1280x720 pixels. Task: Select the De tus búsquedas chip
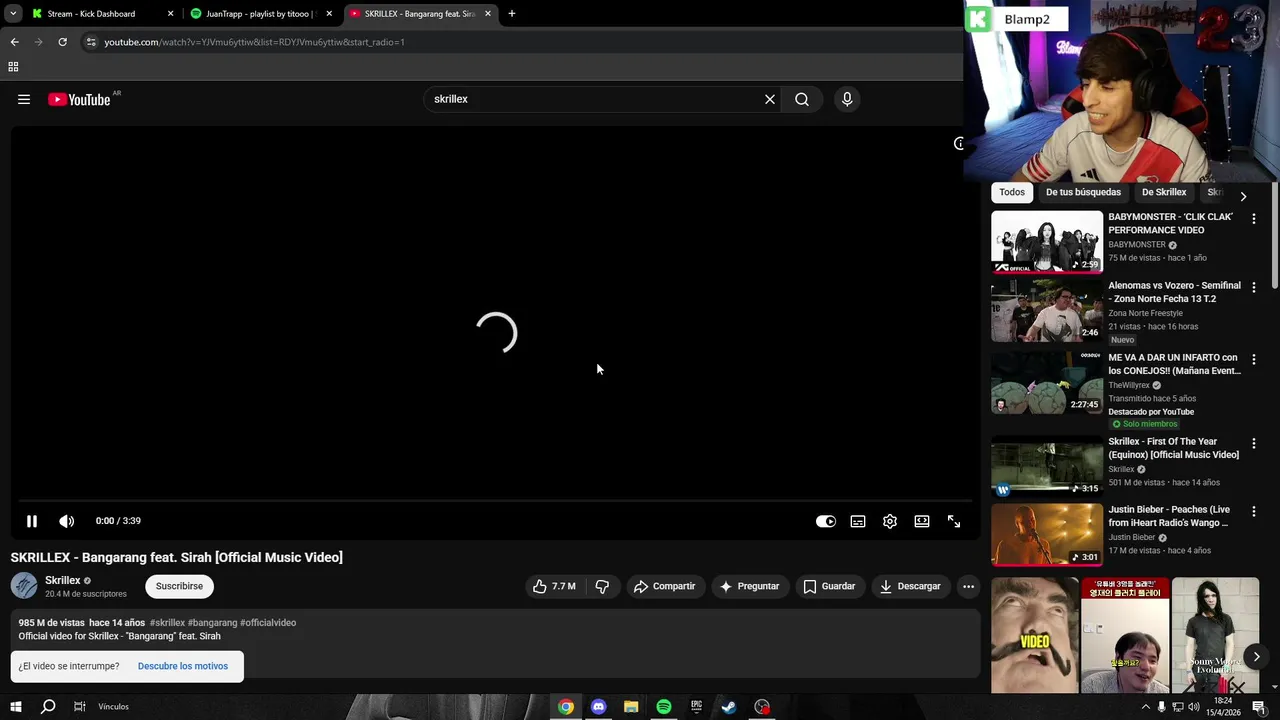click(x=1083, y=192)
